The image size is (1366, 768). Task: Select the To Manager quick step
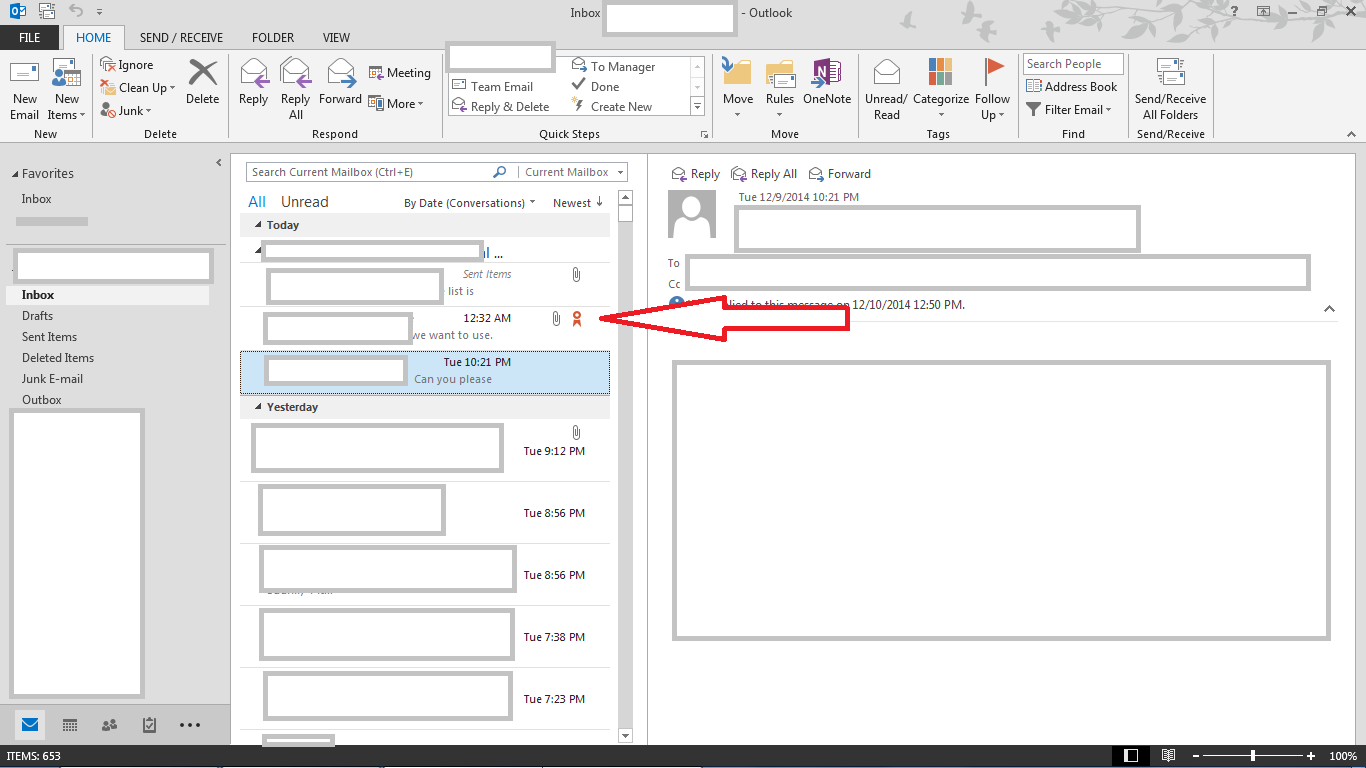pos(614,66)
